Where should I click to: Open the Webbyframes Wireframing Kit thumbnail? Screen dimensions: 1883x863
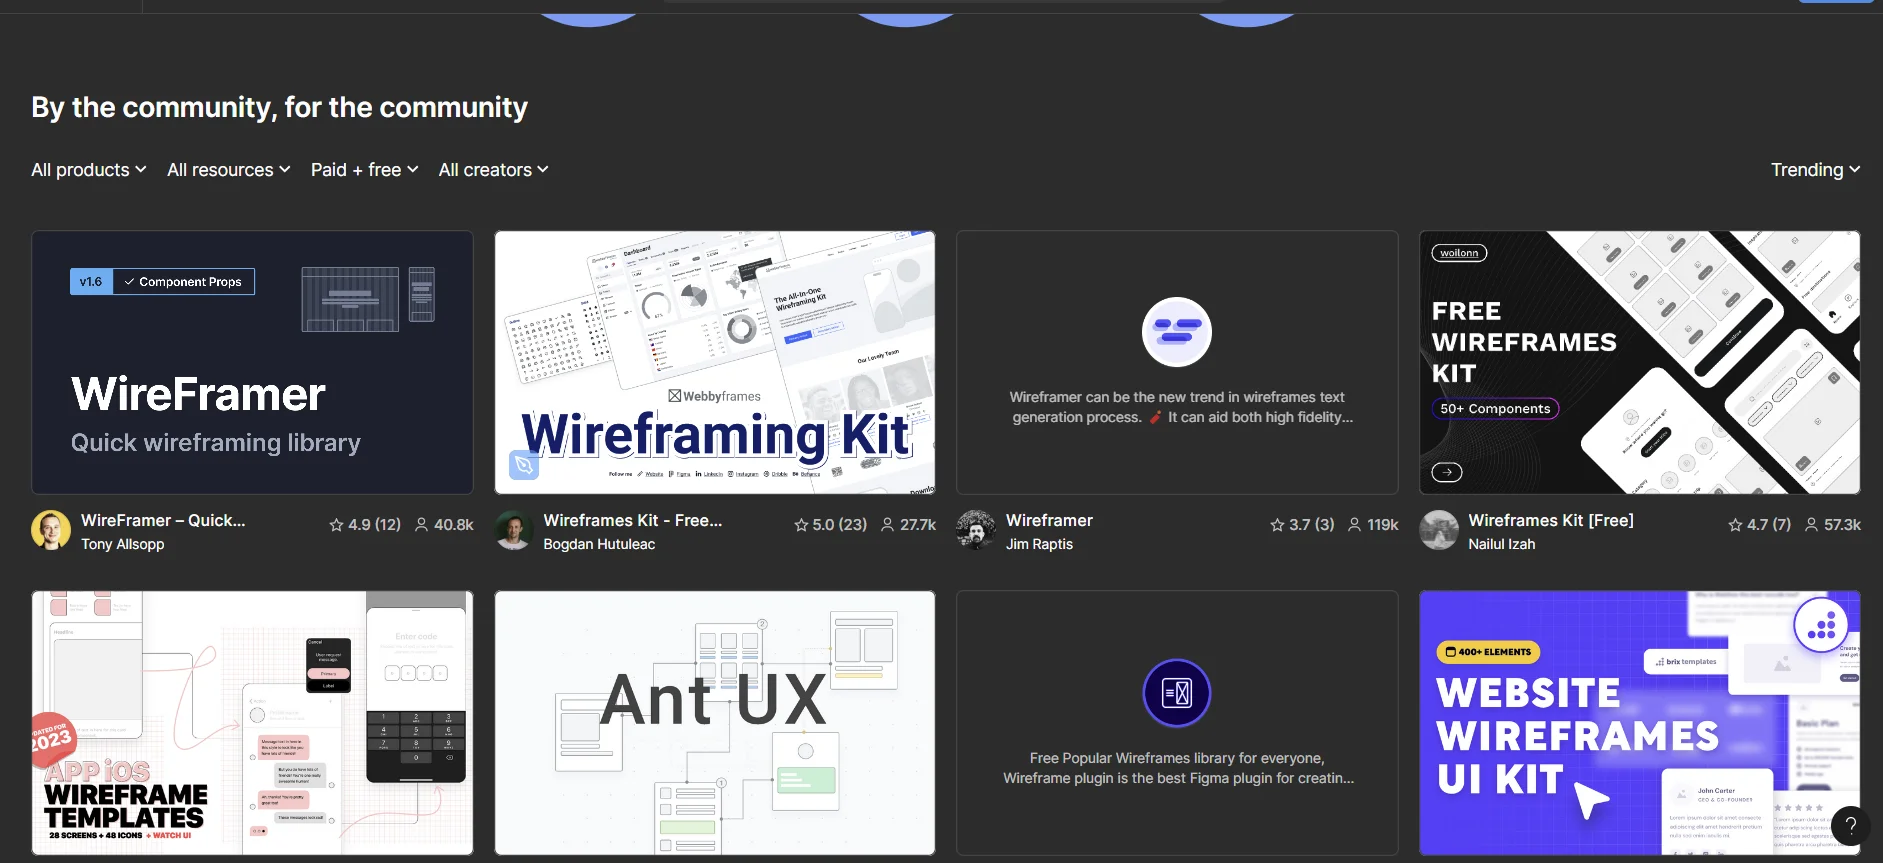pyautogui.click(x=715, y=362)
